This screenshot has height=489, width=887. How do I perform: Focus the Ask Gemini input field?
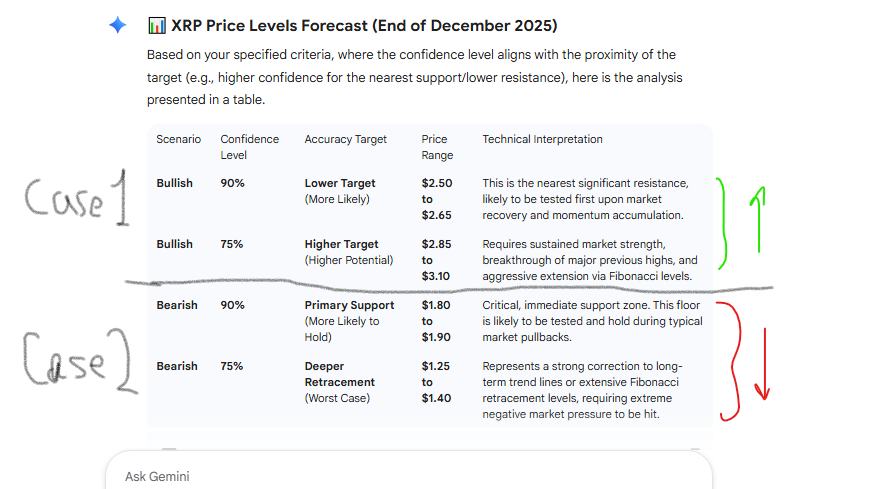(x=400, y=476)
